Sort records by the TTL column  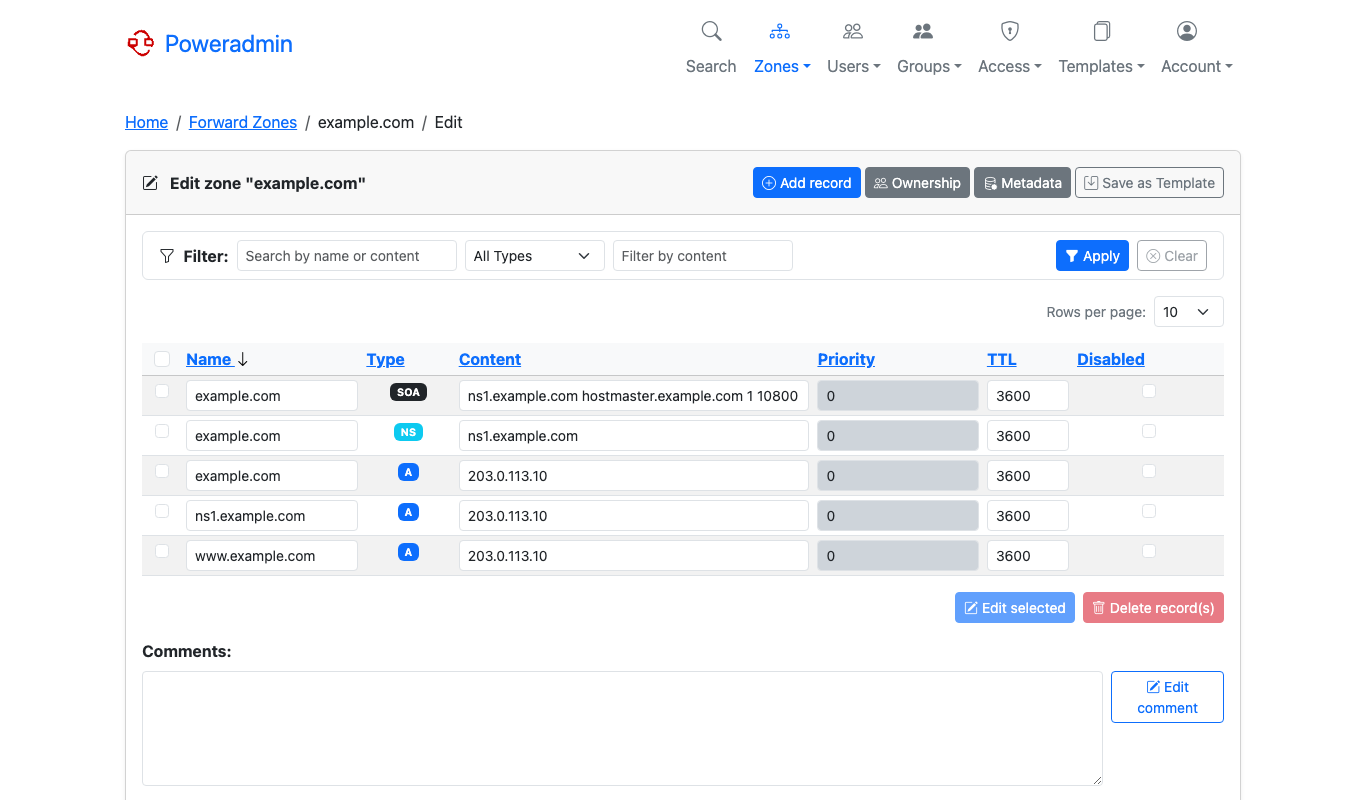(1001, 359)
